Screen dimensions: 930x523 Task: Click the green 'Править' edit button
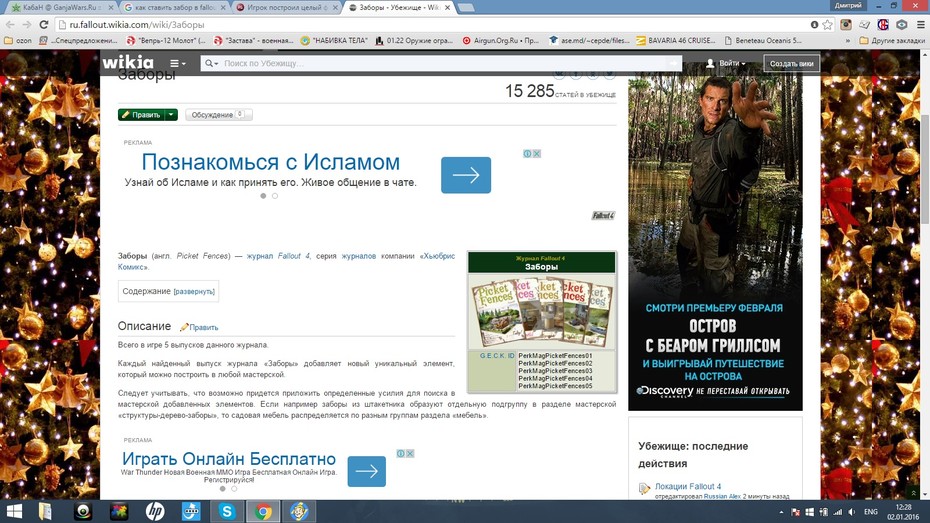[x=141, y=114]
